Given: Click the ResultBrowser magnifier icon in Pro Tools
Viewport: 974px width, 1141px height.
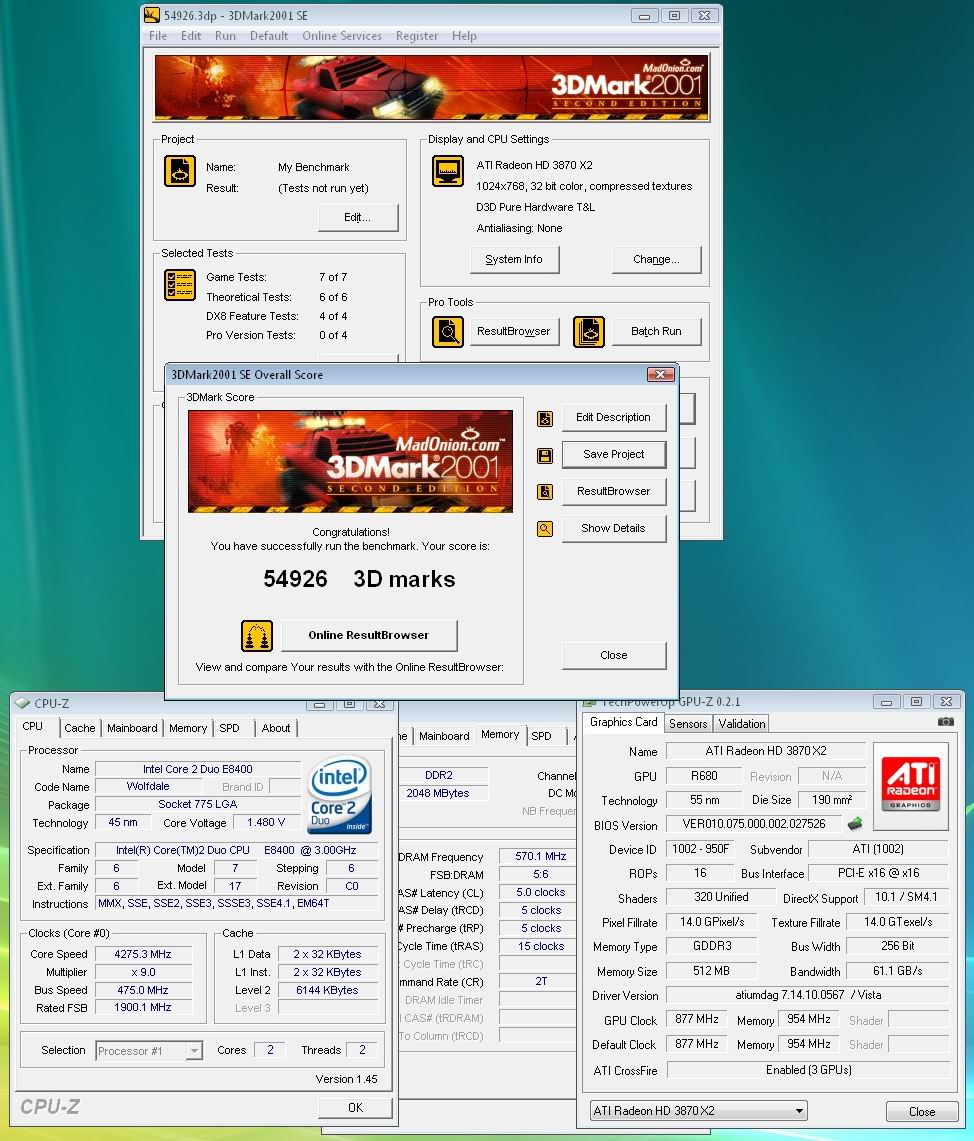Looking at the screenshot, I should (x=448, y=332).
